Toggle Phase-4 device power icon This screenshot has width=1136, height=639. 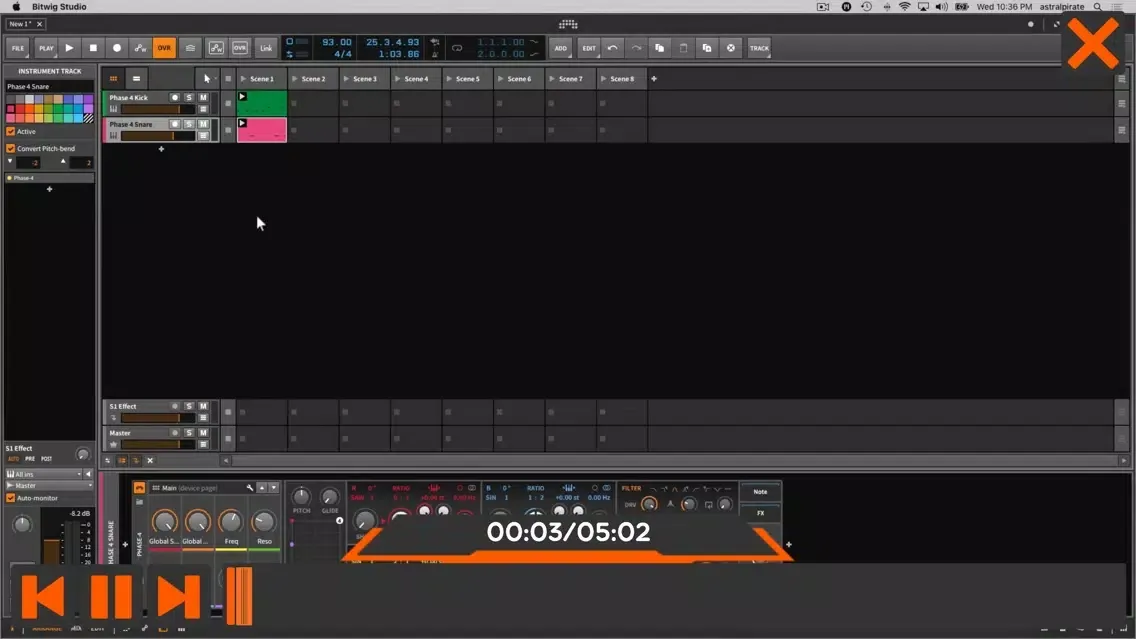click(139, 488)
